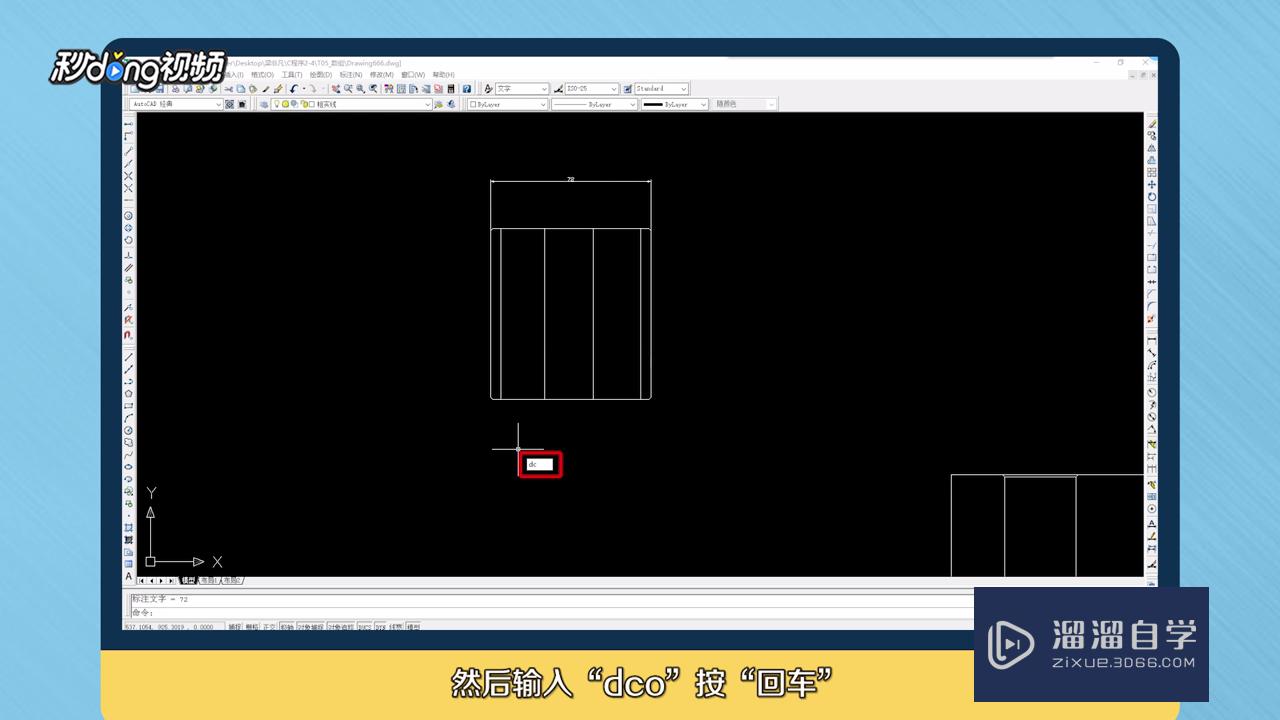Image resolution: width=1280 pixels, height=720 pixels.
Task: Open the Layer Properties Manager
Action: click(264, 105)
